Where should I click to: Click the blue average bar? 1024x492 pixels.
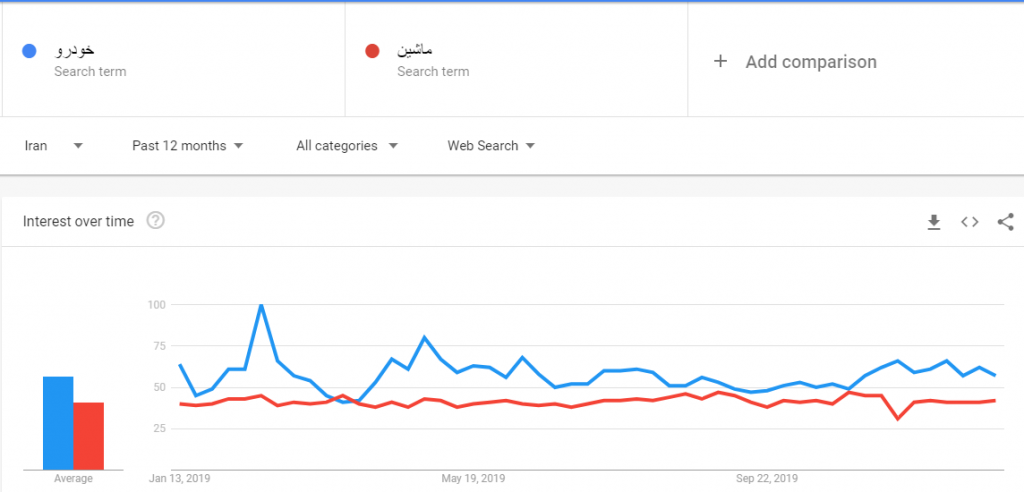[x=58, y=423]
